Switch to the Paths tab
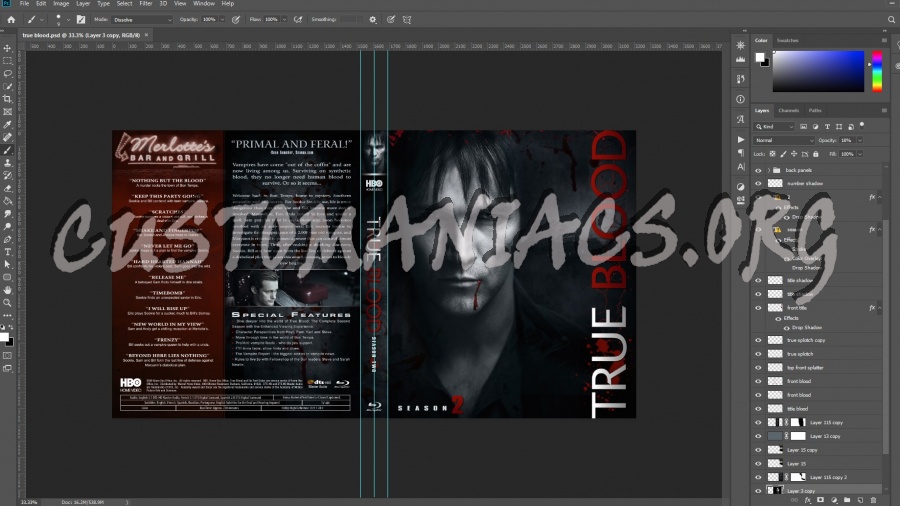This screenshot has width=900, height=506. pyautogui.click(x=815, y=111)
